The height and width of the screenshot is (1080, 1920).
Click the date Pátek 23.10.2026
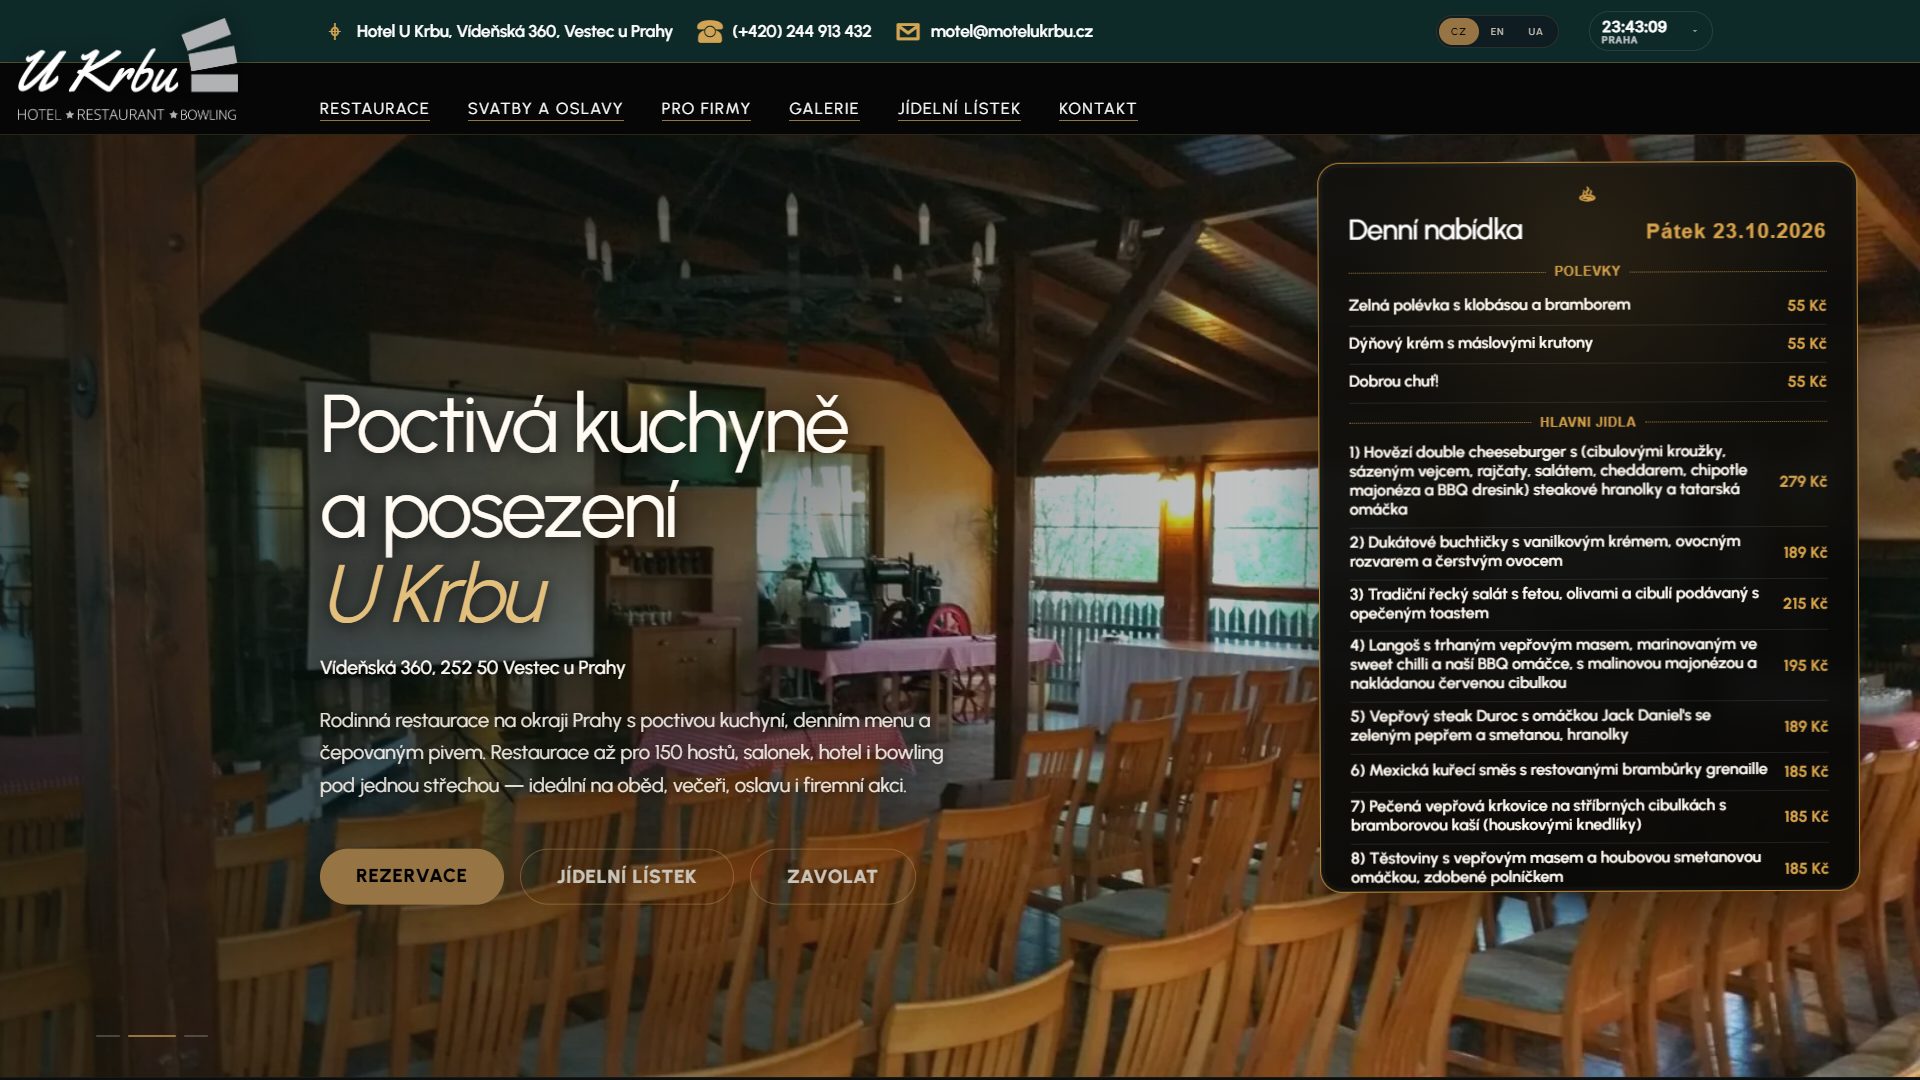pyautogui.click(x=1735, y=231)
